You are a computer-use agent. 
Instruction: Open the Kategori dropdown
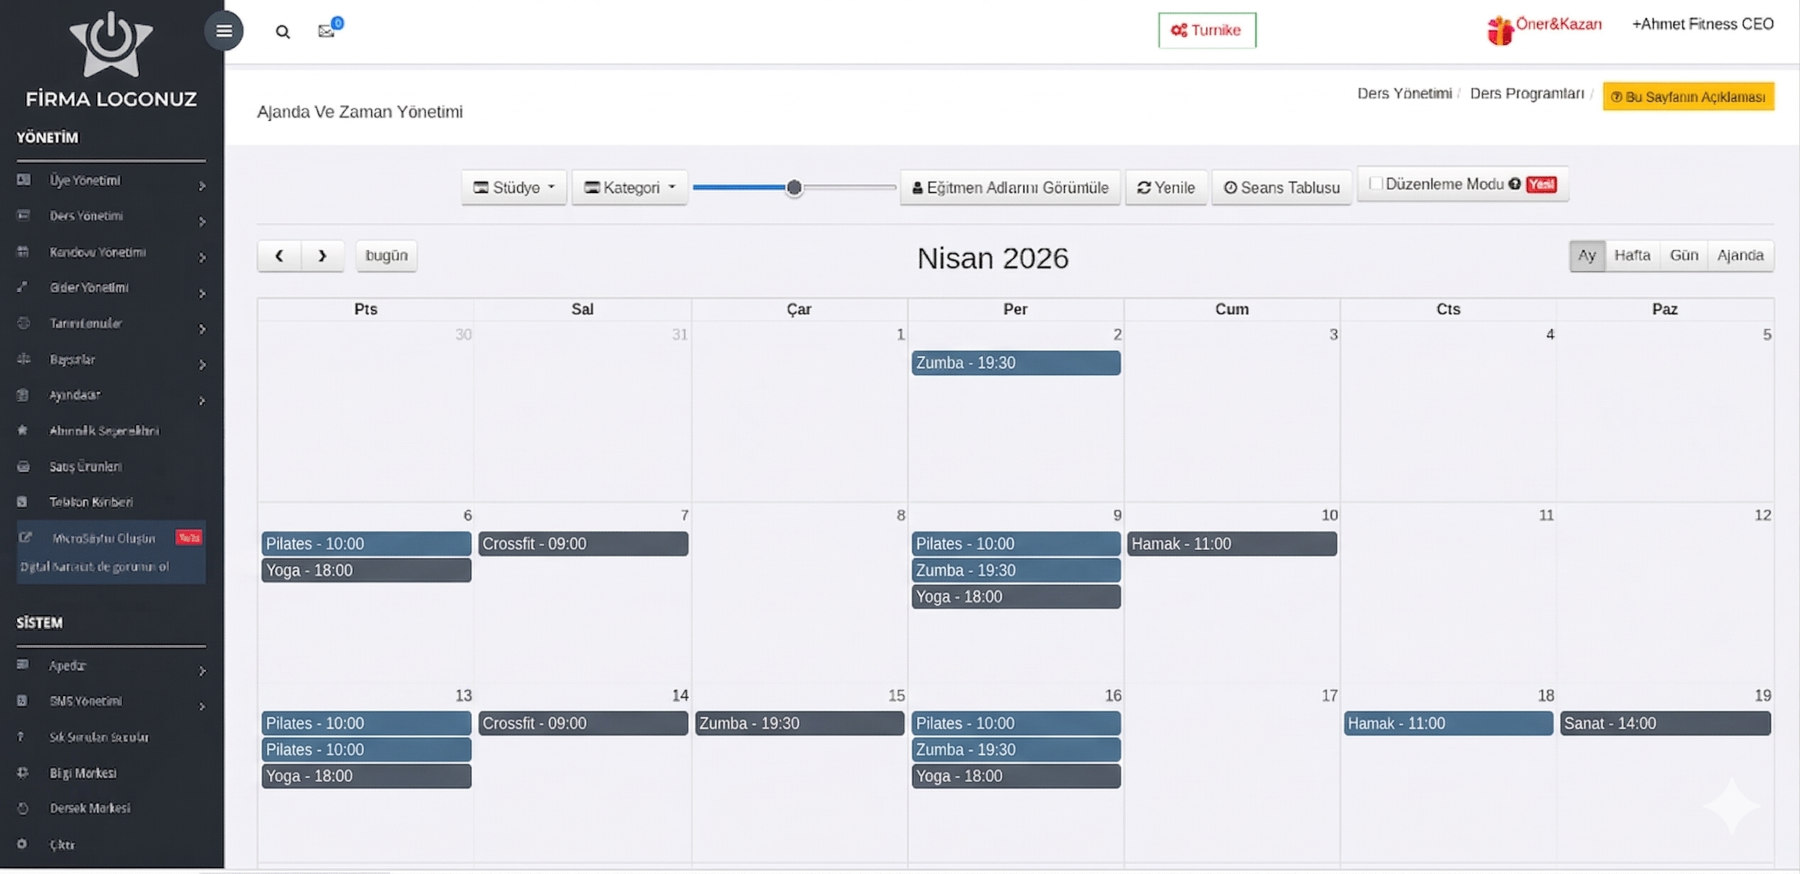(630, 188)
